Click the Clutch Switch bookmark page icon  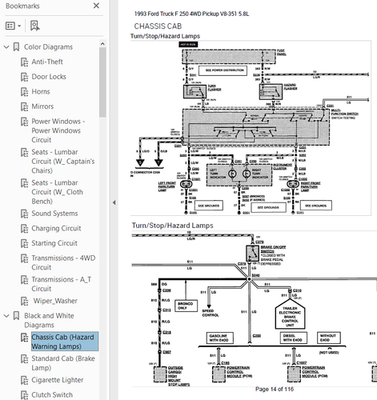coord(24,395)
